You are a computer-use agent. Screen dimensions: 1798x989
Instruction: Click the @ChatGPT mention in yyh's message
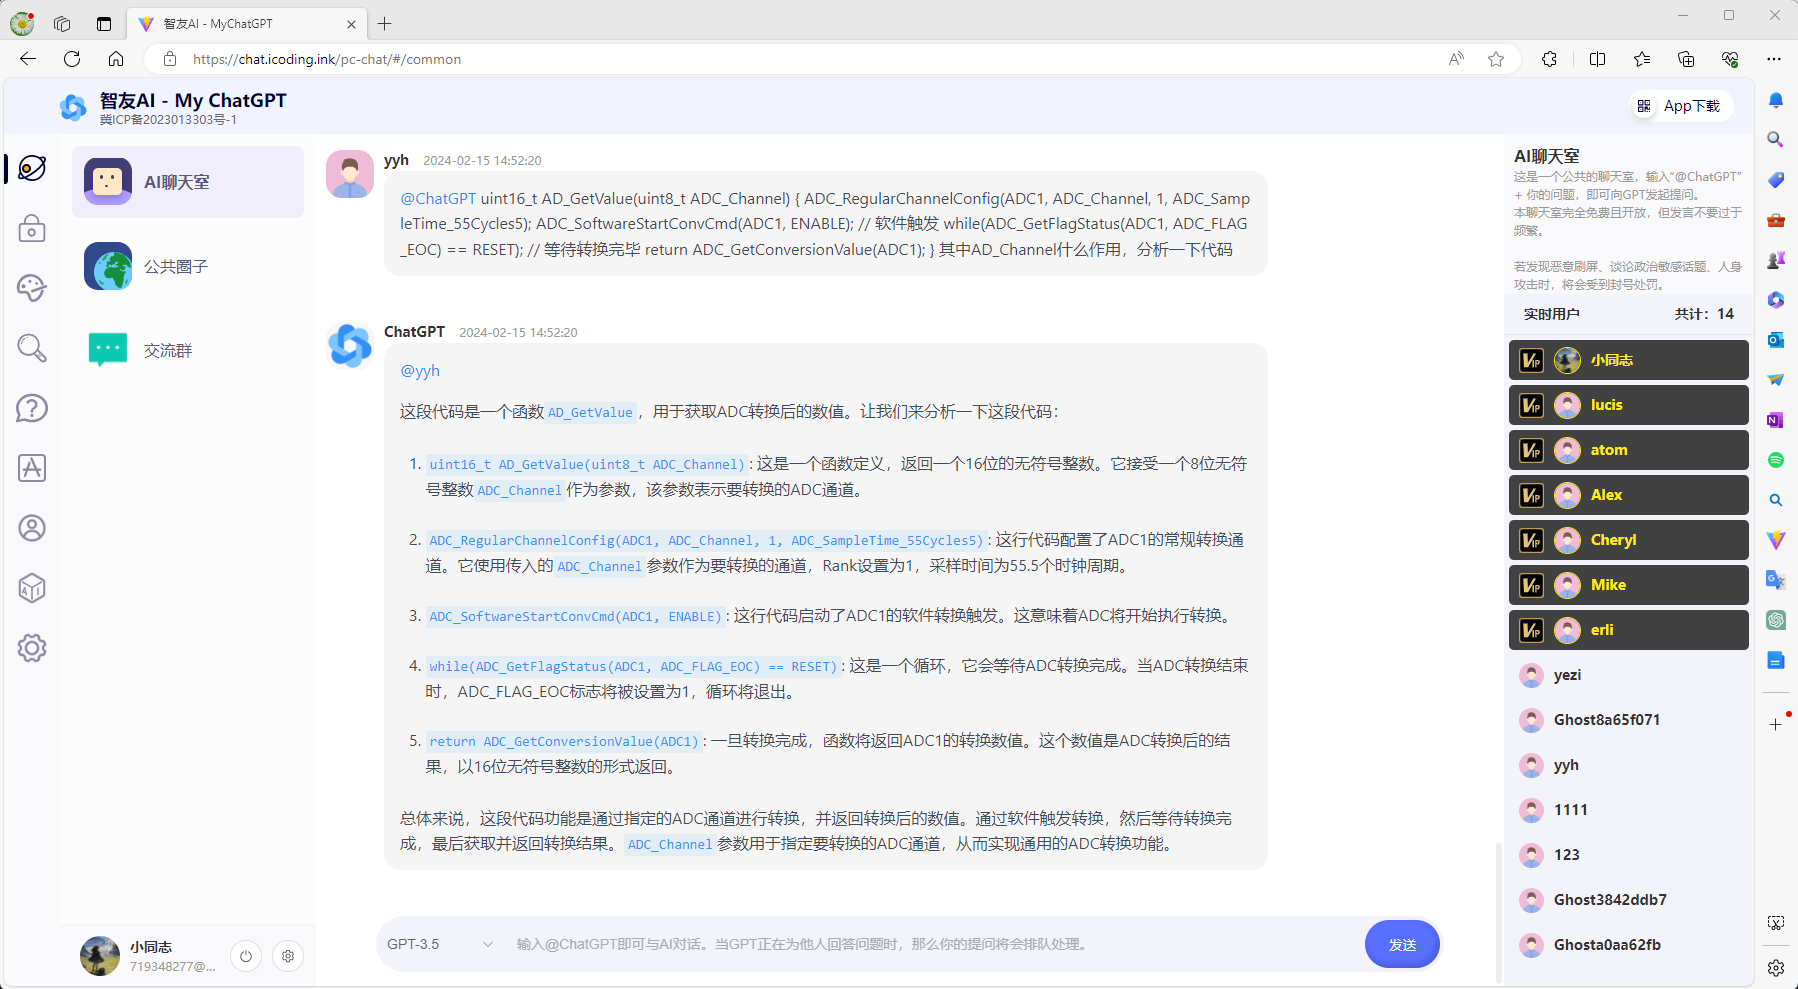click(438, 199)
